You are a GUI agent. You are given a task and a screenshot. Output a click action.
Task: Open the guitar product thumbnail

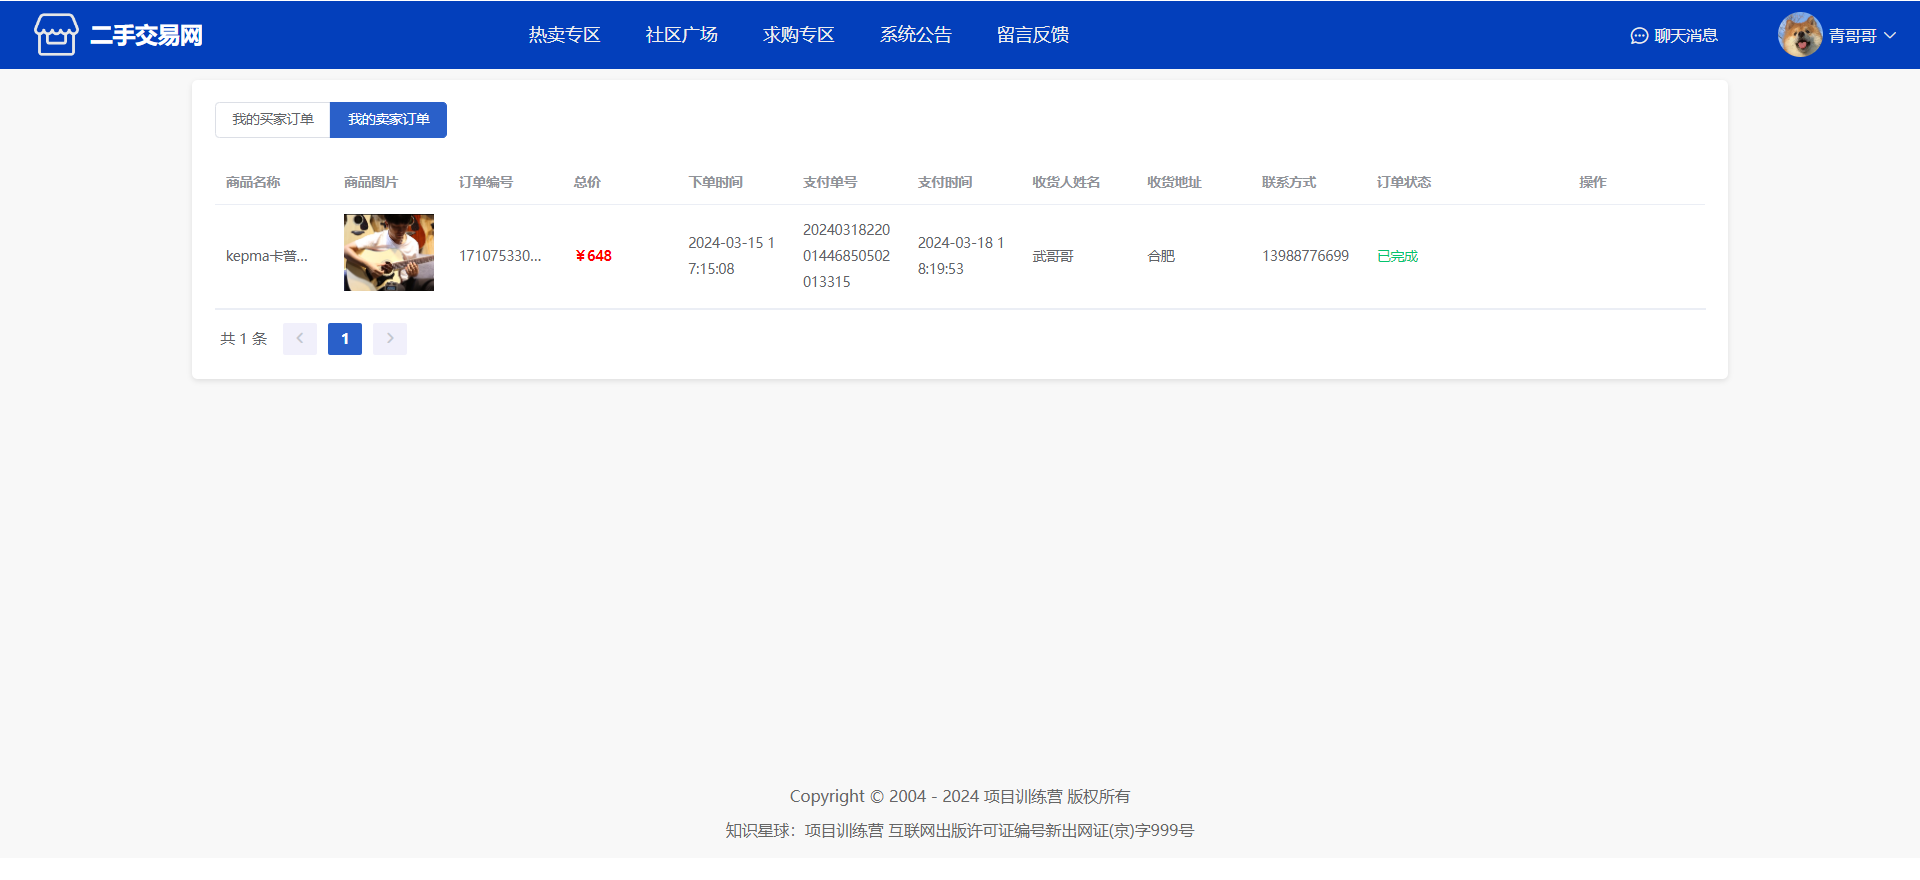[x=389, y=253]
